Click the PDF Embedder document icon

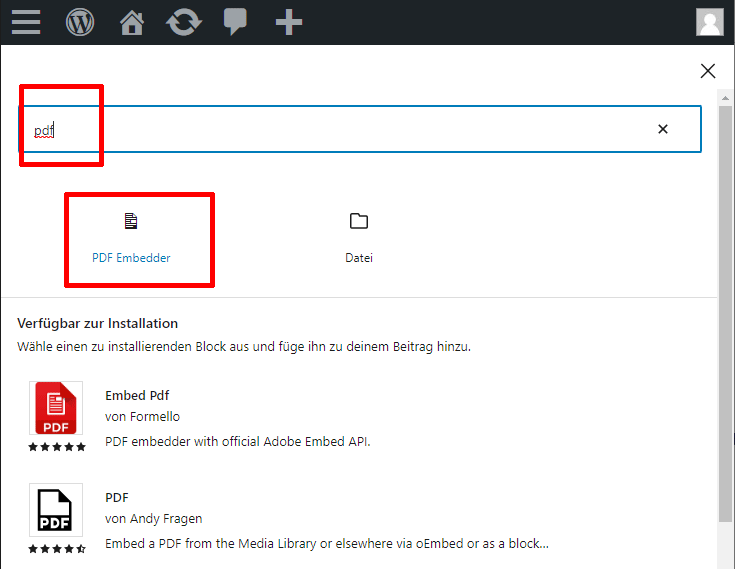point(131,221)
